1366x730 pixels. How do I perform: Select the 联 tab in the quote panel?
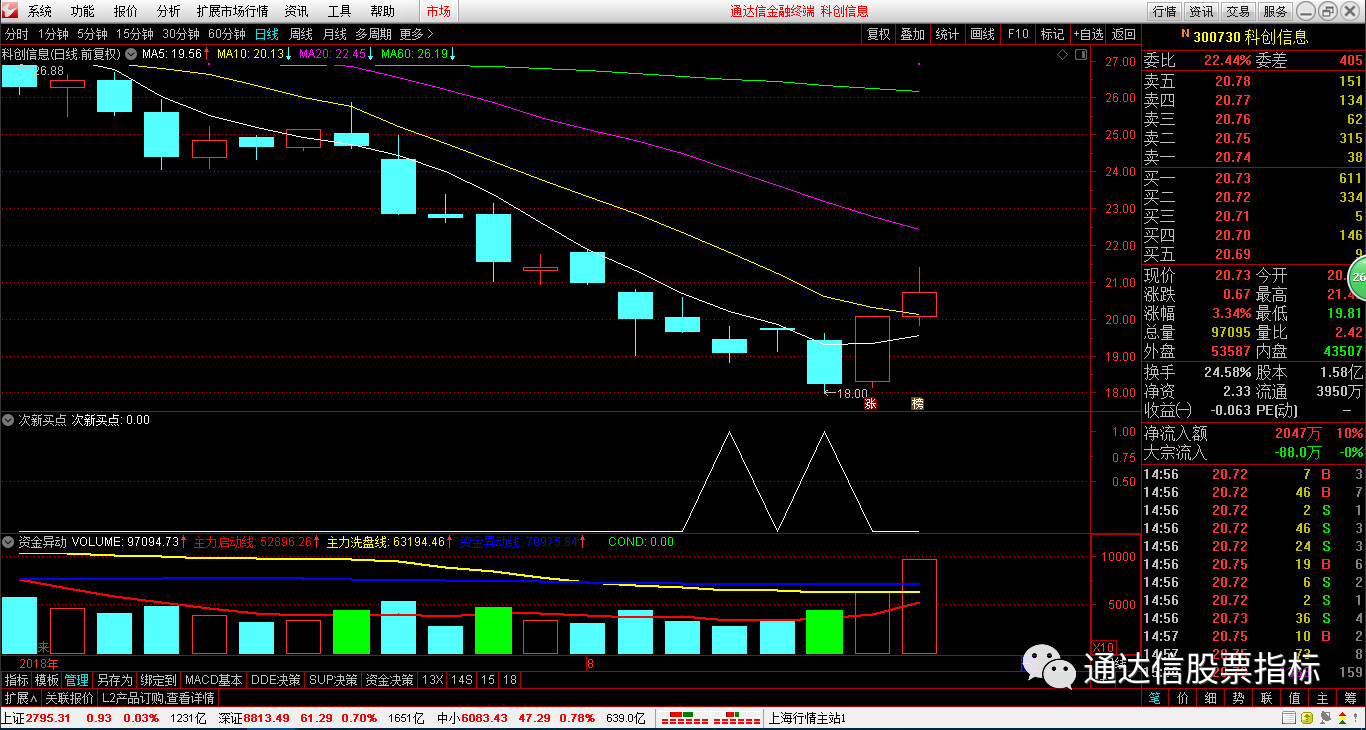1266,698
